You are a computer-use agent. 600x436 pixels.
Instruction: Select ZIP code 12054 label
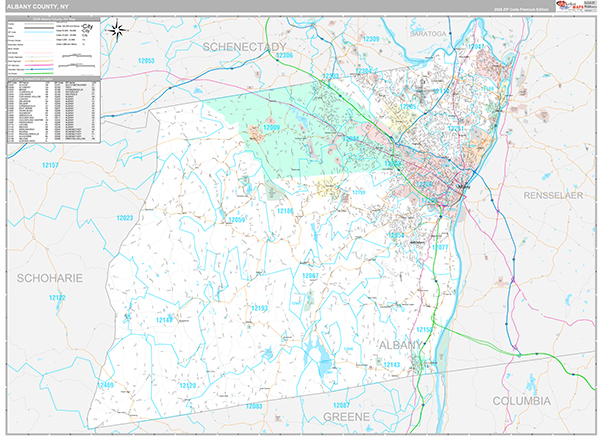click(x=396, y=235)
